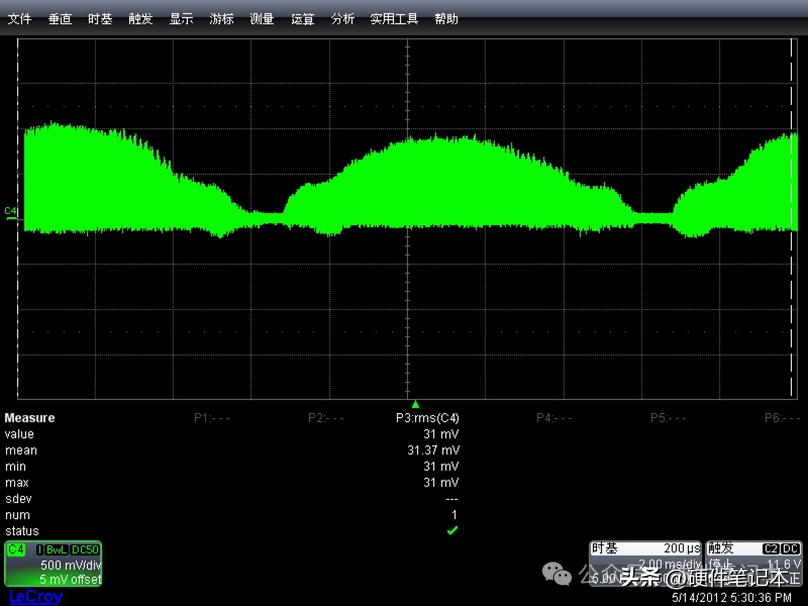This screenshot has height=606, width=808.
Task: Open the 触发 (Trigger) menu
Action: coord(140,19)
